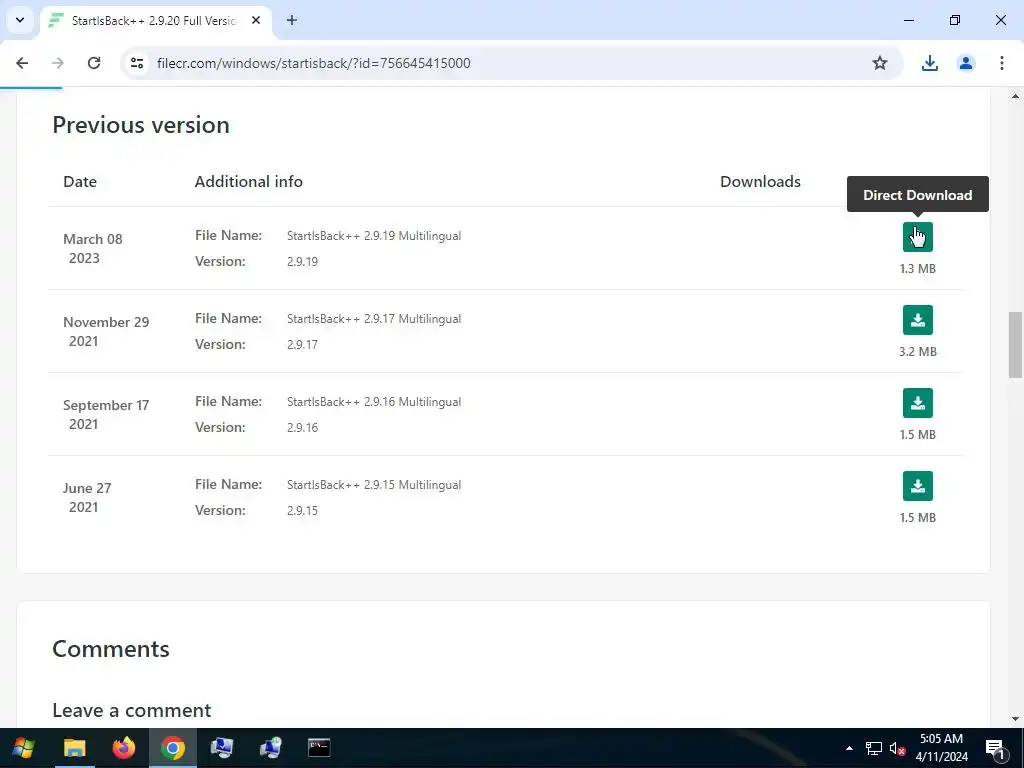
Task: Click the "1.3 MB" file size
Action: tap(918, 268)
